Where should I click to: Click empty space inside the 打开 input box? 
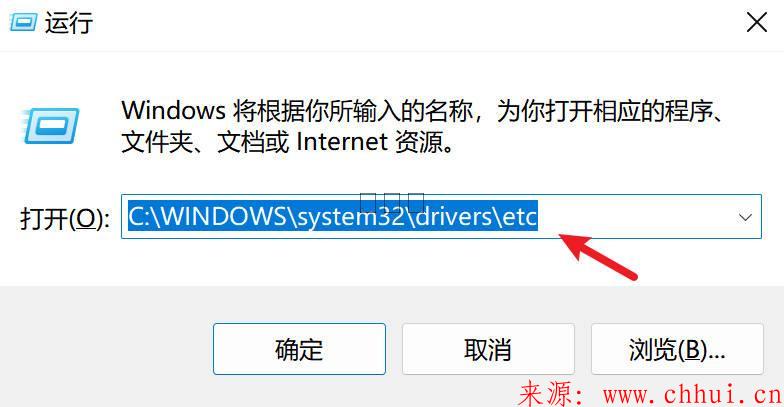(x=635, y=216)
